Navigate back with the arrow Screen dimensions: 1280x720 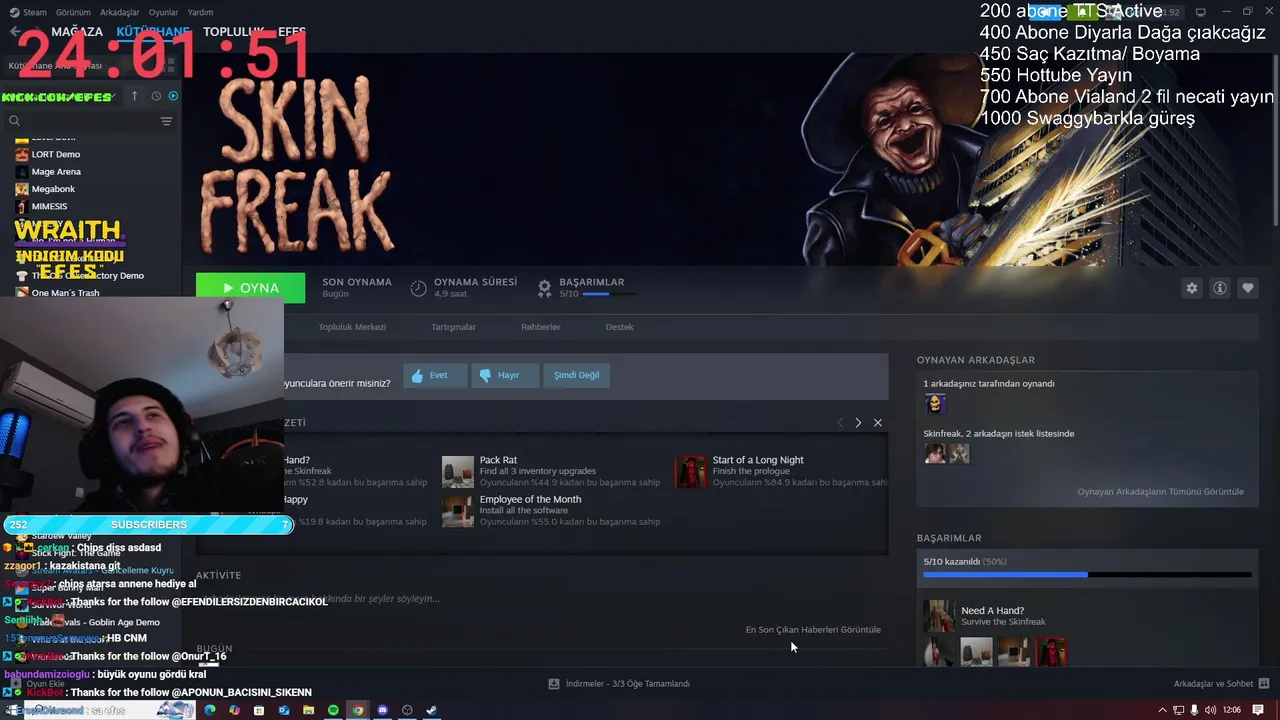pyautogui.click(x=15, y=32)
